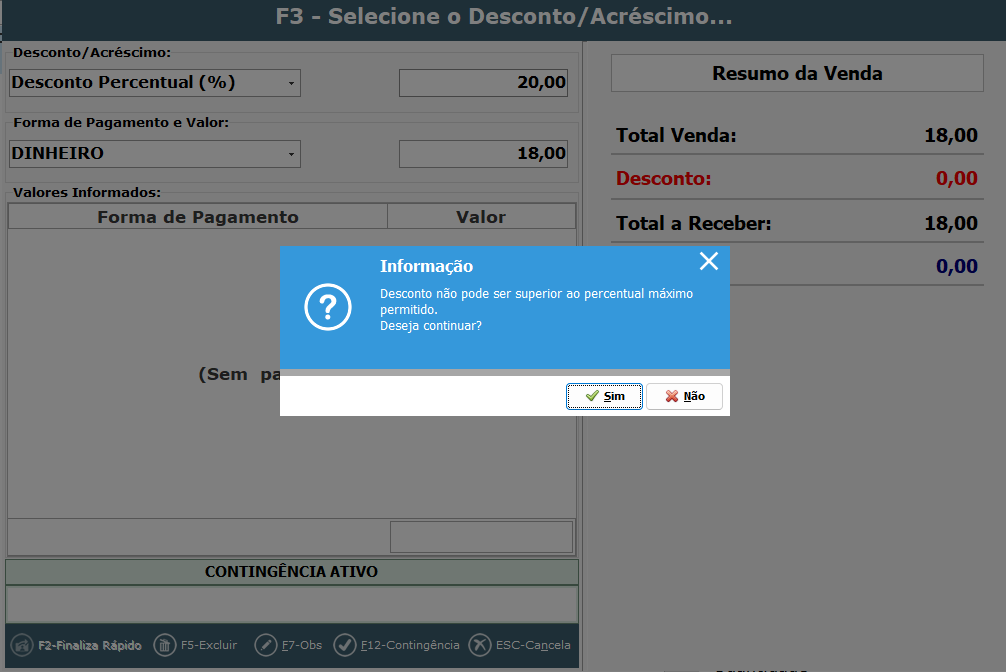The height and width of the screenshot is (672, 1006).
Task: Click the empty total box below payments table
Action: click(x=481, y=536)
